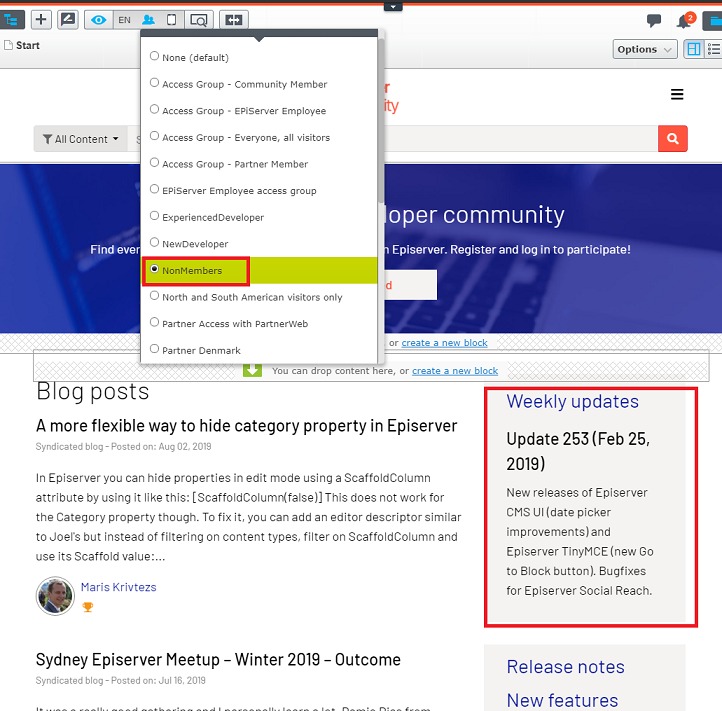Toggle the eye preview mode icon
This screenshot has width=722, height=711.
[98, 19]
